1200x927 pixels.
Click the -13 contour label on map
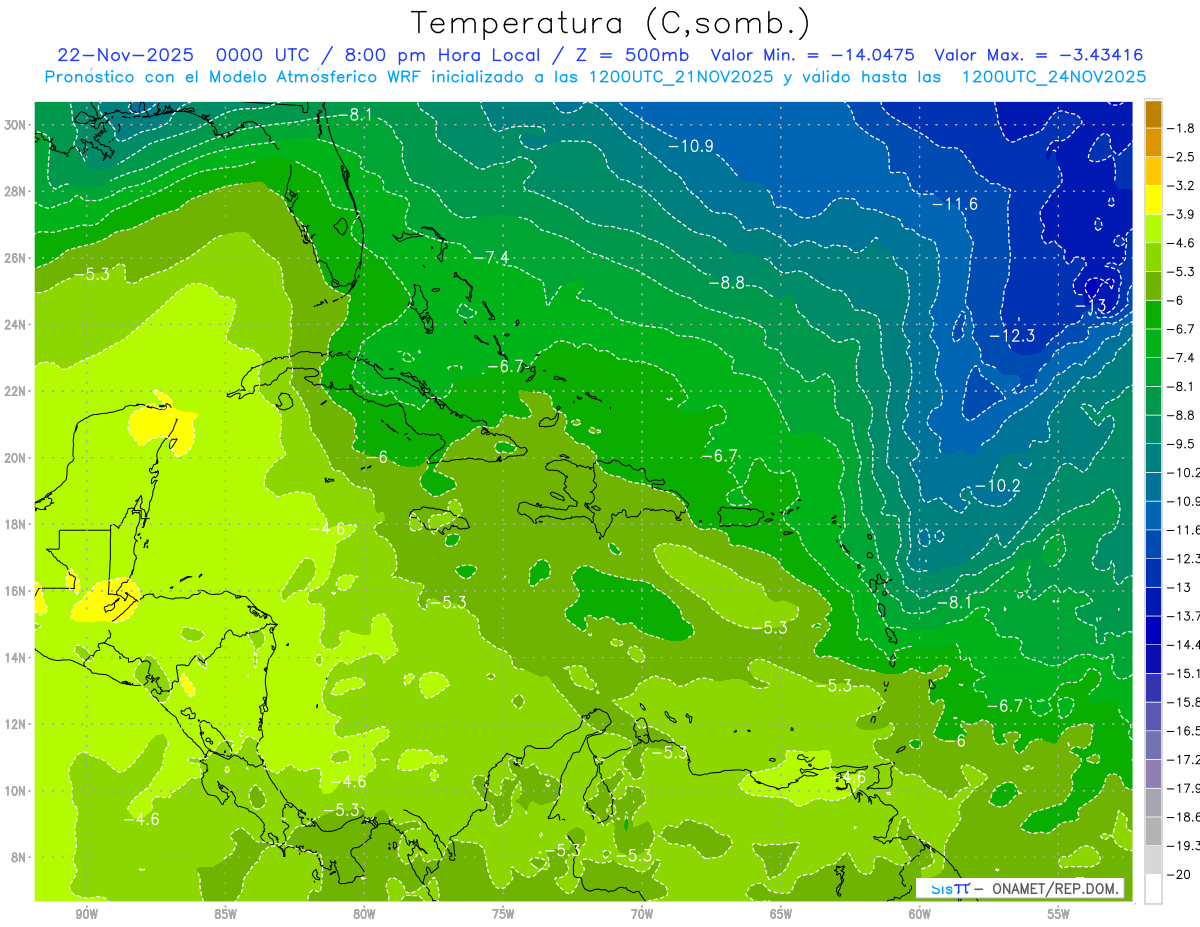(x=1091, y=306)
